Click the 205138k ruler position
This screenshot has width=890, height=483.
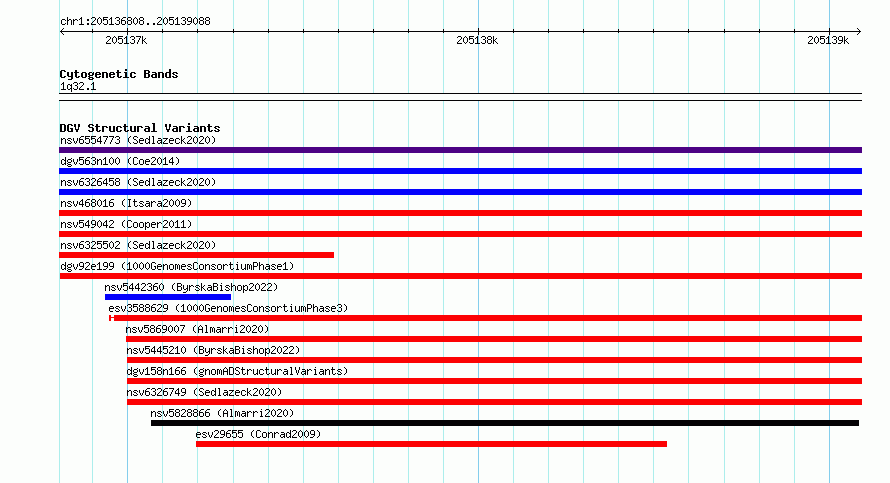[x=477, y=40]
